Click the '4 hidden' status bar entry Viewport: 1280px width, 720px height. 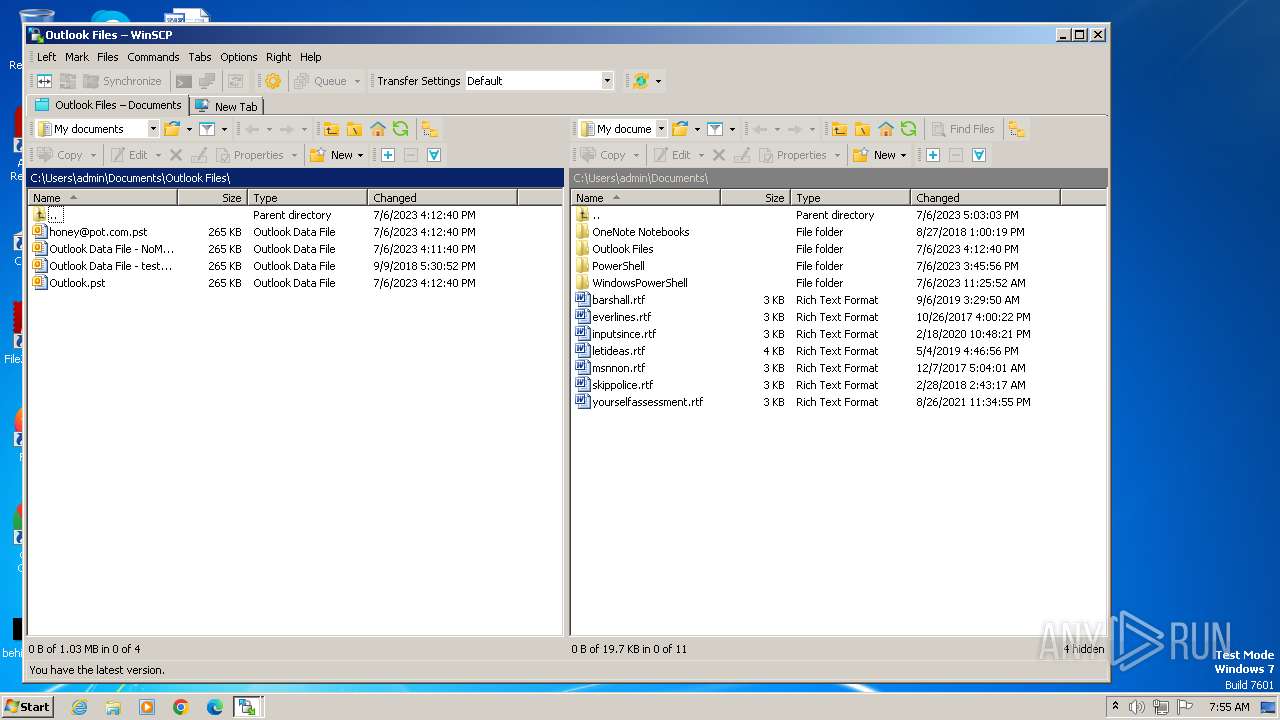(1084, 649)
